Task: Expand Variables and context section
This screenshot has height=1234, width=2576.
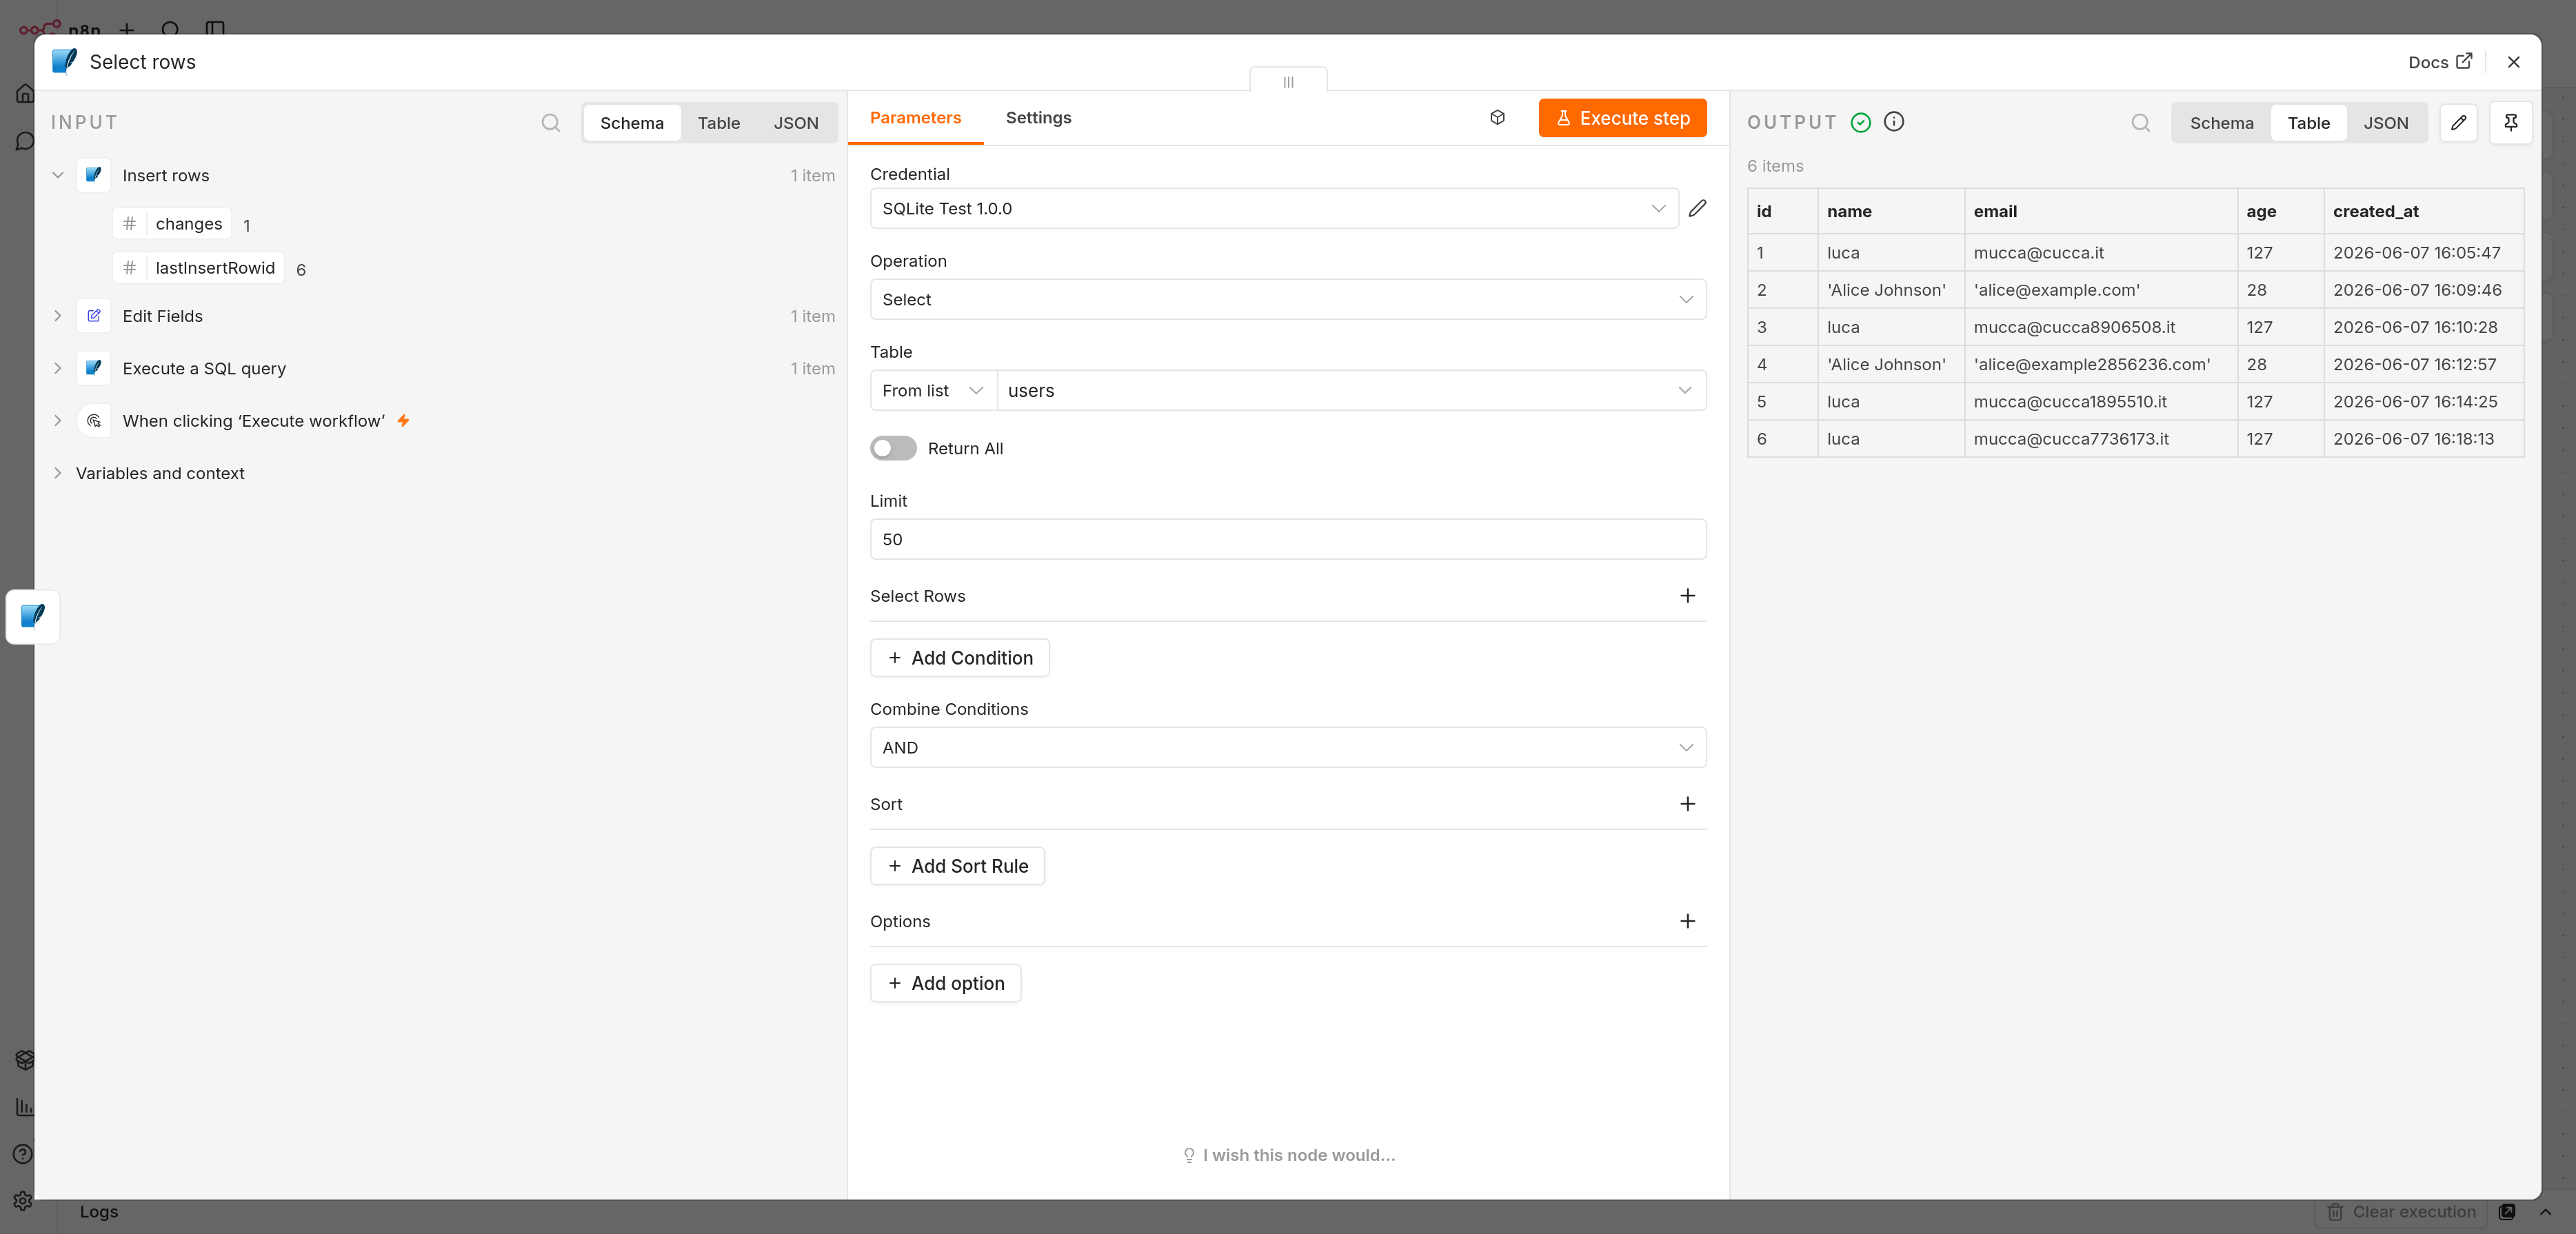Action: pyautogui.click(x=57, y=473)
